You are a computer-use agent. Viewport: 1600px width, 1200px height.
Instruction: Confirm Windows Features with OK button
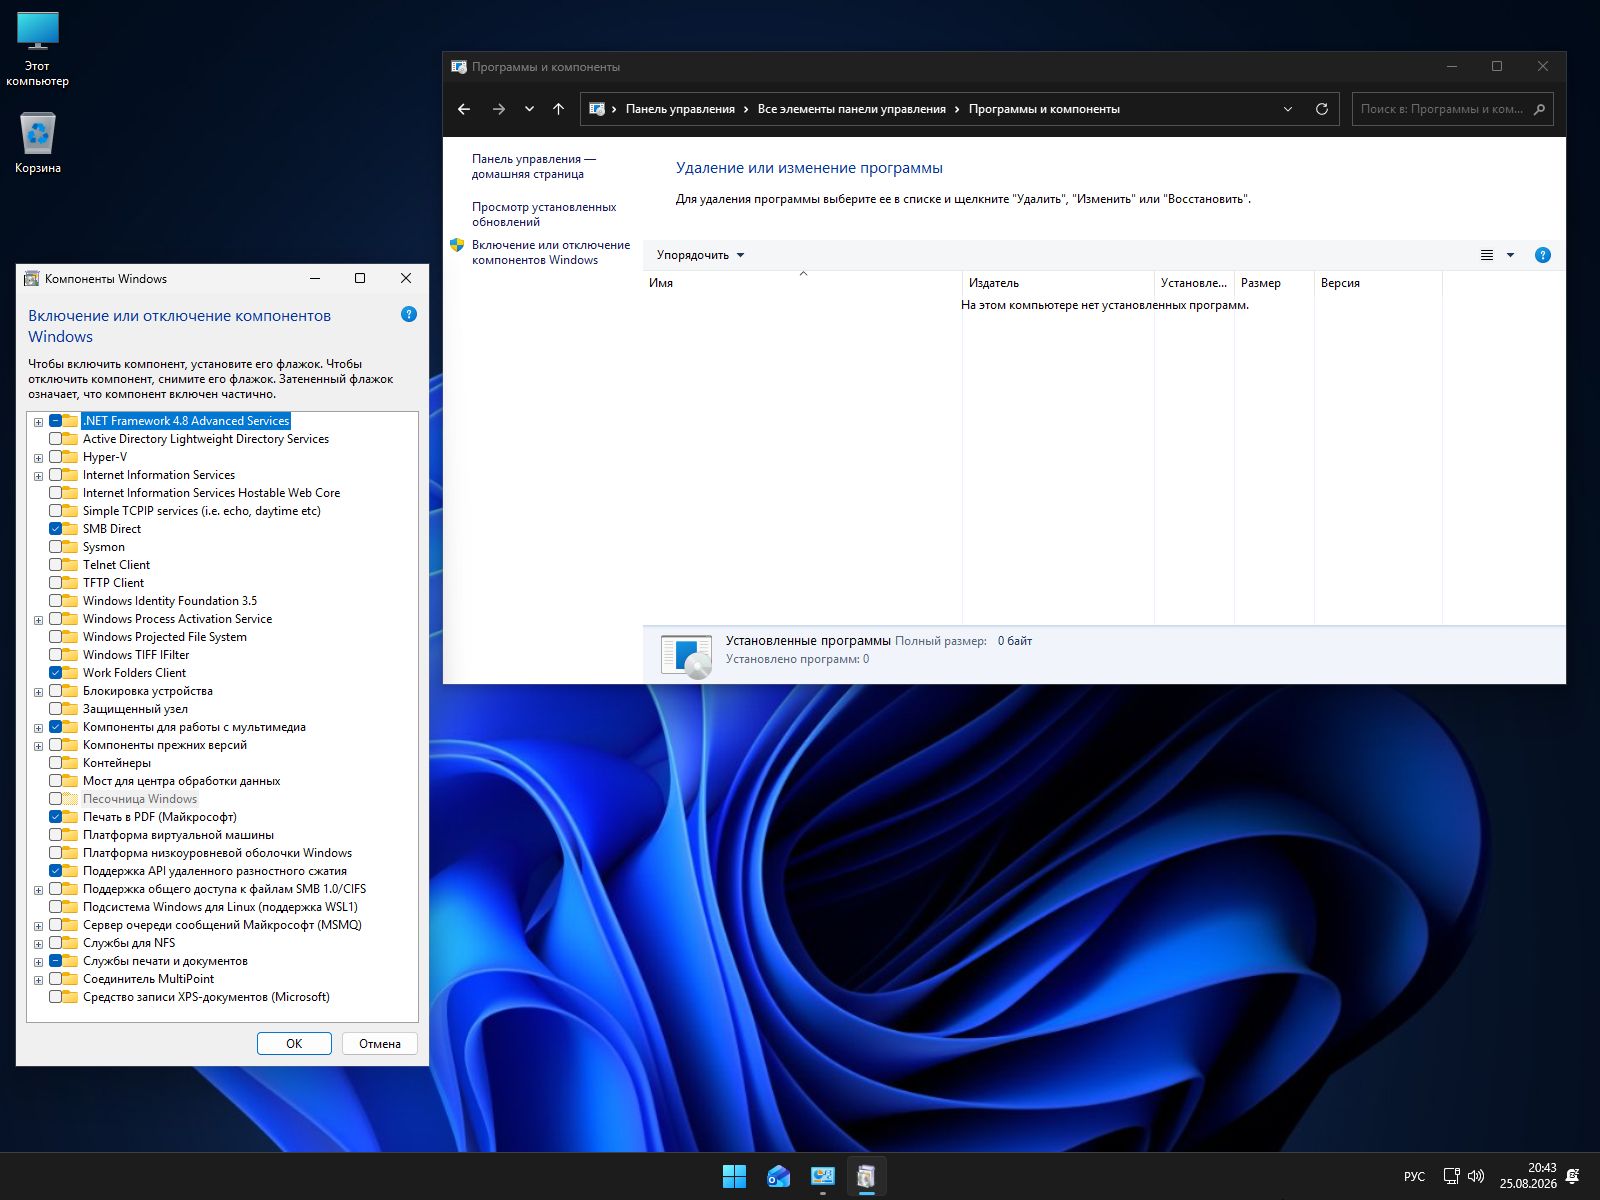click(294, 1043)
